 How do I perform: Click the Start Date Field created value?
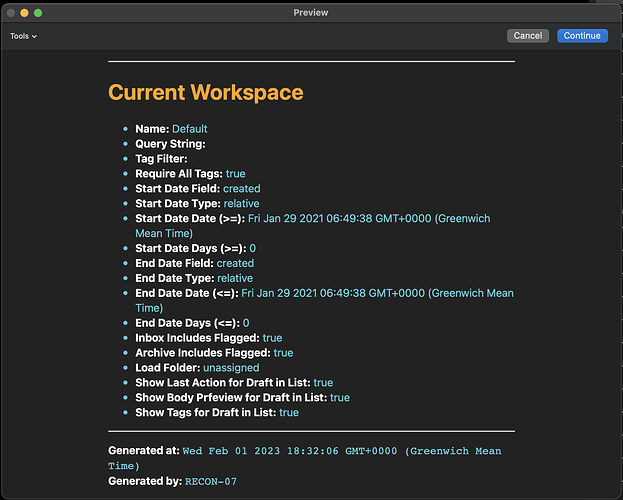click(242, 189)
